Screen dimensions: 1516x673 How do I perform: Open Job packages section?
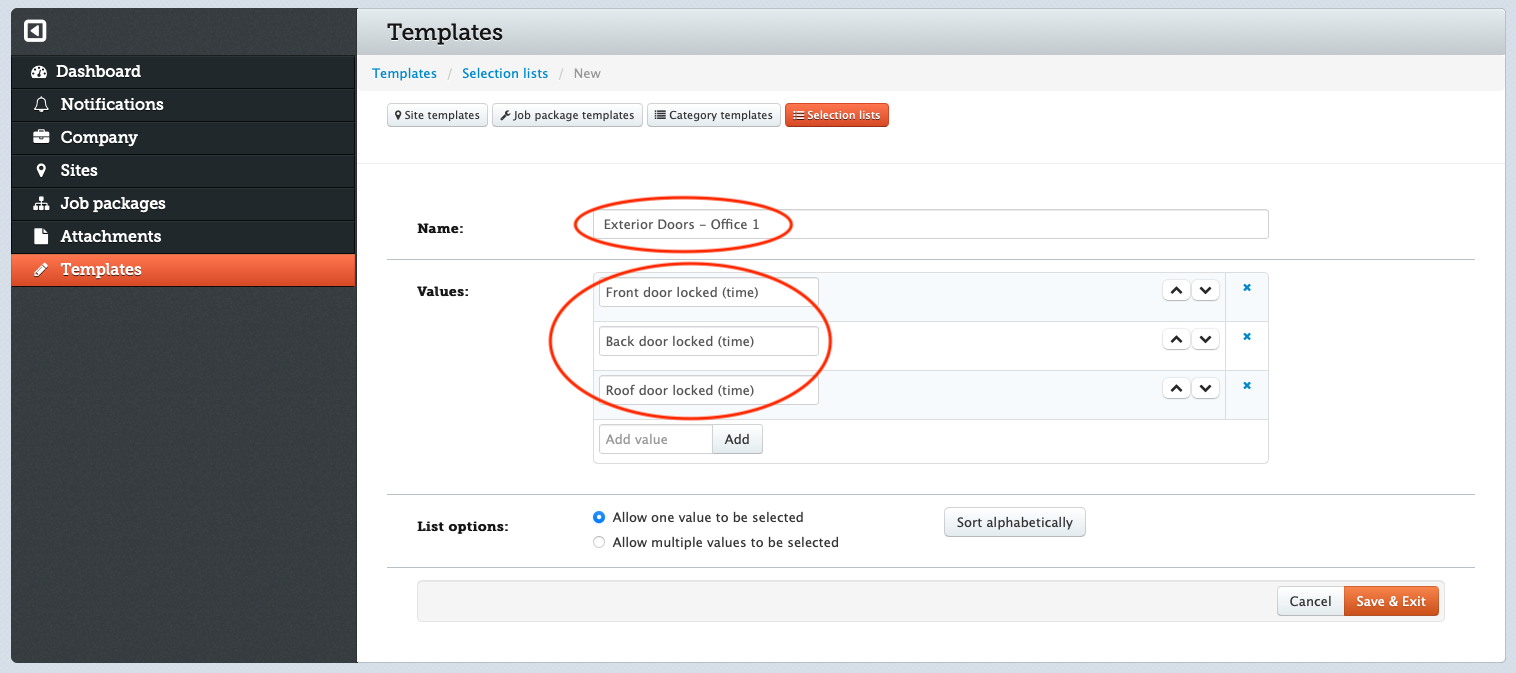(184, 204)
